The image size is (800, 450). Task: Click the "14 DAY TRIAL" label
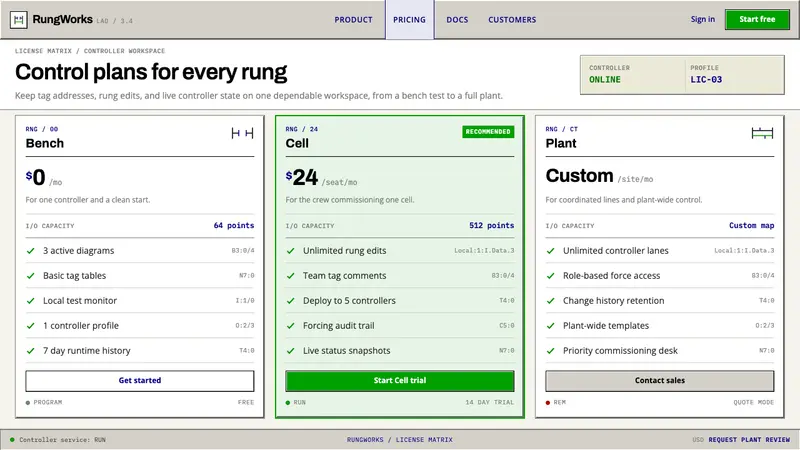[x=490, y=403]
